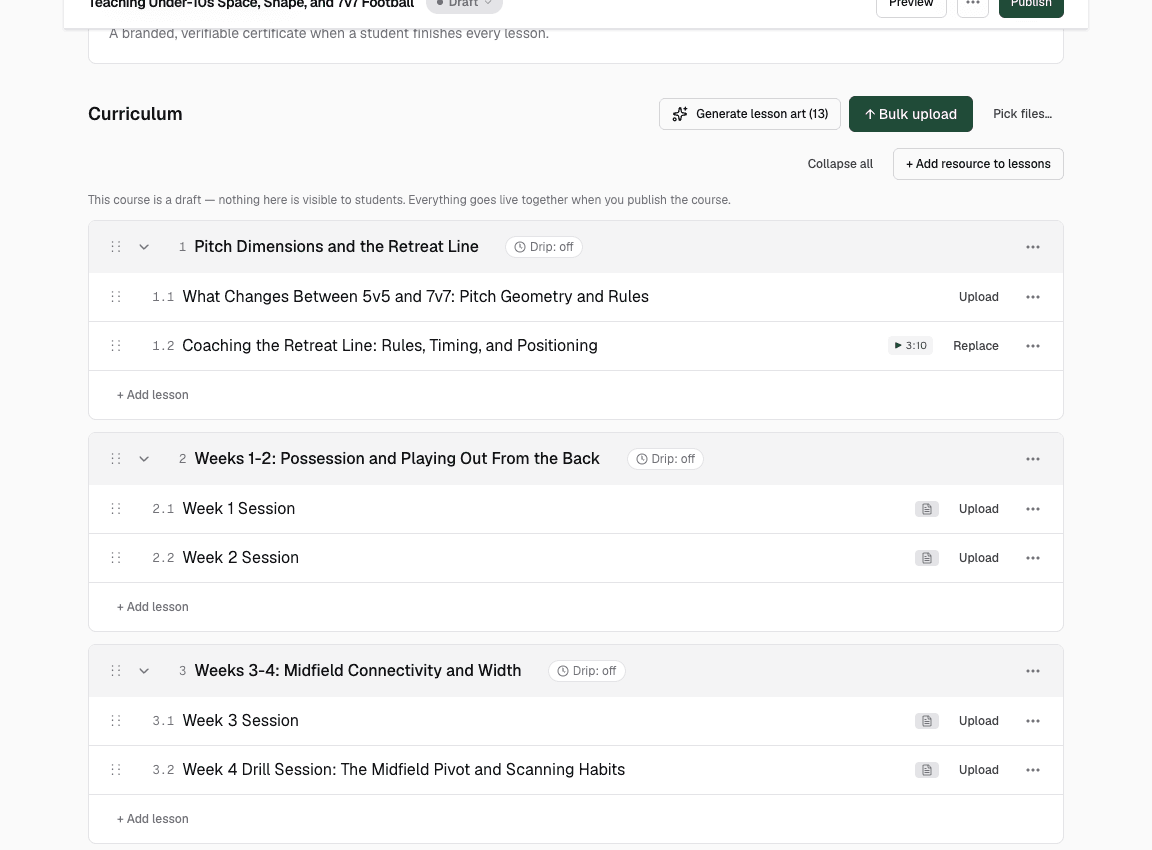
Task: Upload content for lesson 1.1
Action: pyautogui.click(x=979, y=297)
